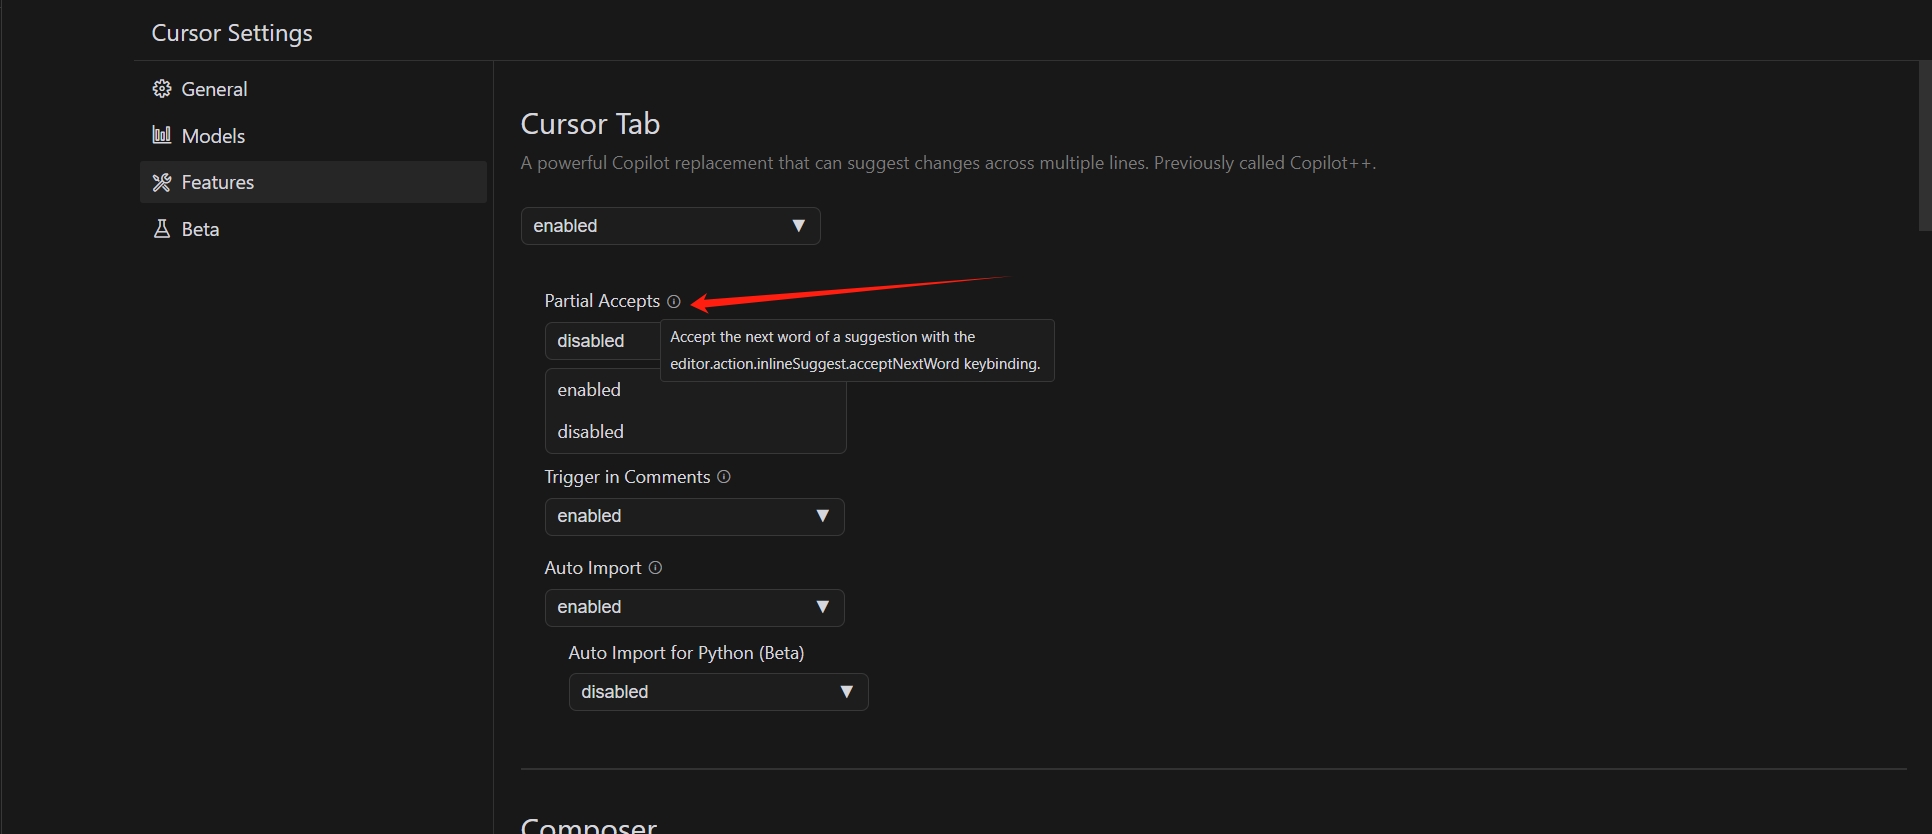Click the Auto Import label

click(x=593, y=568)
